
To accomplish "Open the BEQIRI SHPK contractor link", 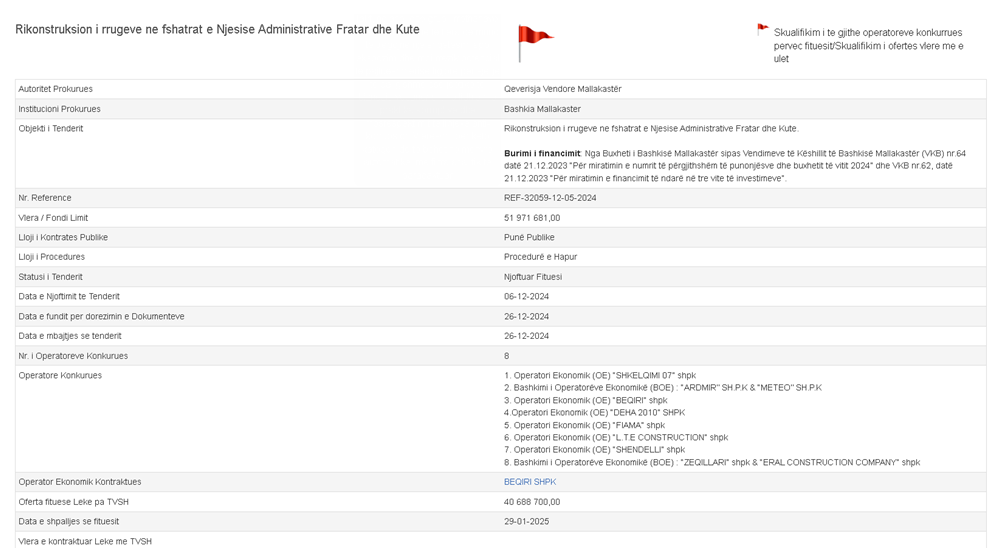I will click(x=529, y=482).
